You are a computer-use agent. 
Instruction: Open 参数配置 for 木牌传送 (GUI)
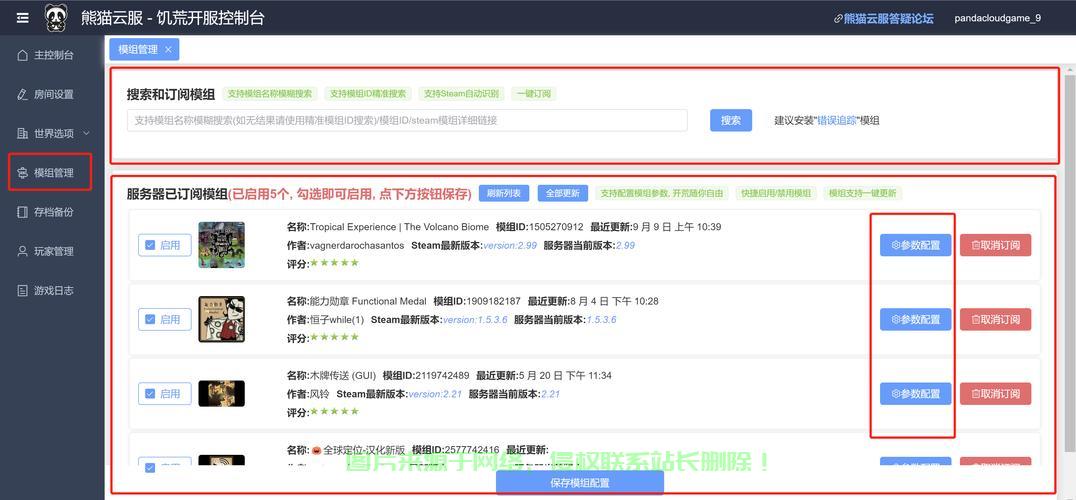[915, 394]
